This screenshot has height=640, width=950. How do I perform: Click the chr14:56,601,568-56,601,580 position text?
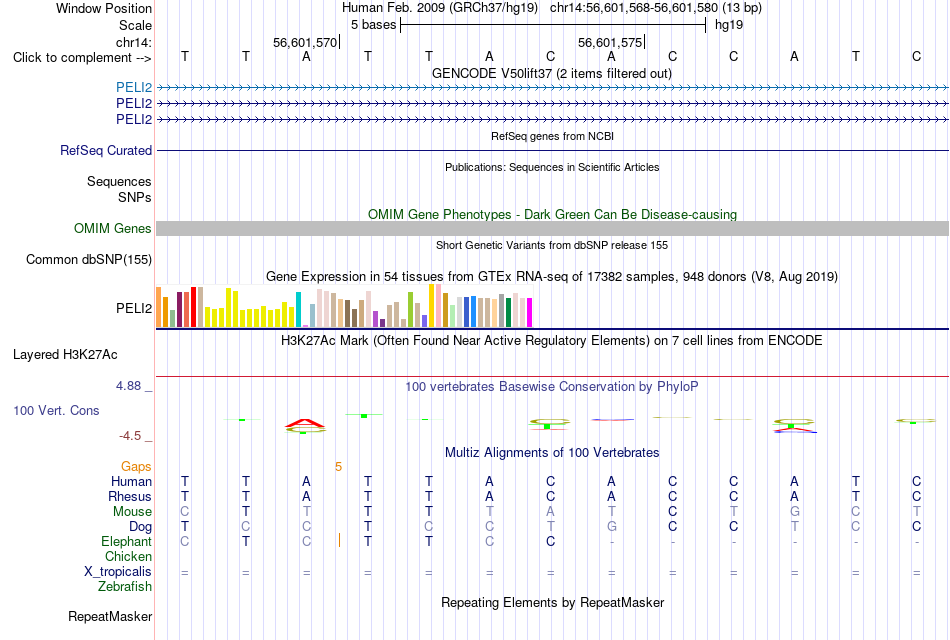(634, 8)
